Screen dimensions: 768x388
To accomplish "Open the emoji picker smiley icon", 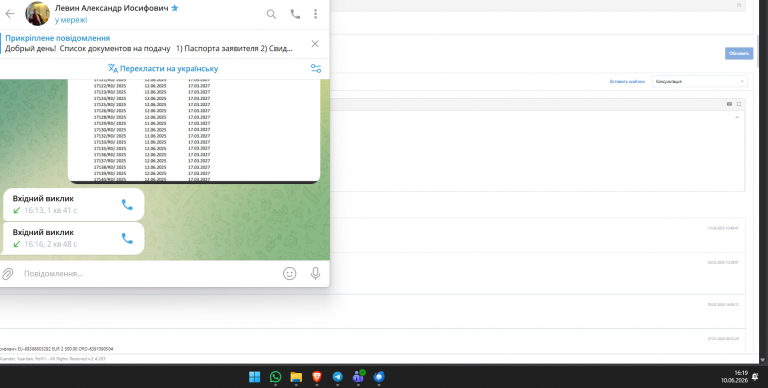I will (289, 273).
